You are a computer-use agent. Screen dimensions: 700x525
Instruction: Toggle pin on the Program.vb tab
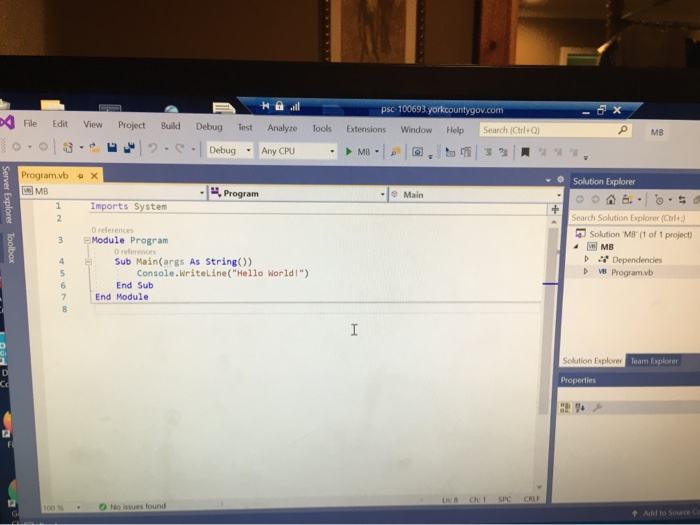80,176
